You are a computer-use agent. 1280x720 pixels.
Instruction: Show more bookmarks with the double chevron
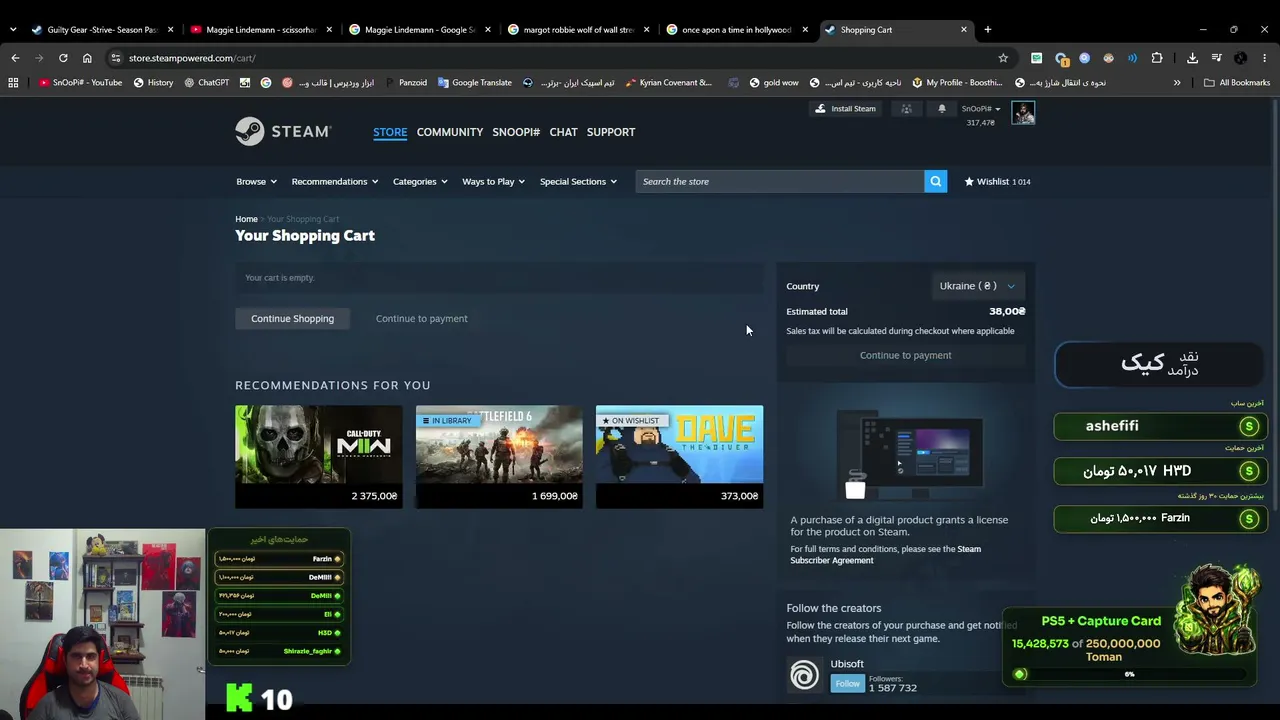point(1177,83)
